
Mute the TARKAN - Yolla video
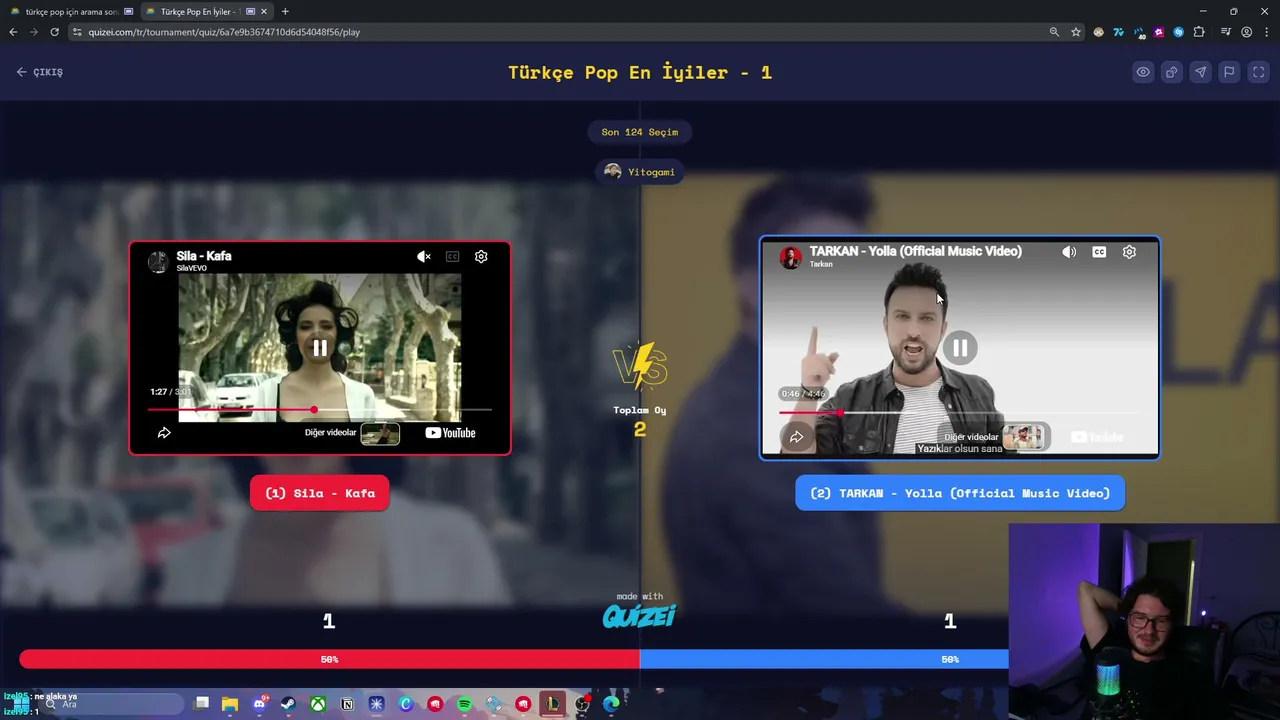click(1069, 252)
